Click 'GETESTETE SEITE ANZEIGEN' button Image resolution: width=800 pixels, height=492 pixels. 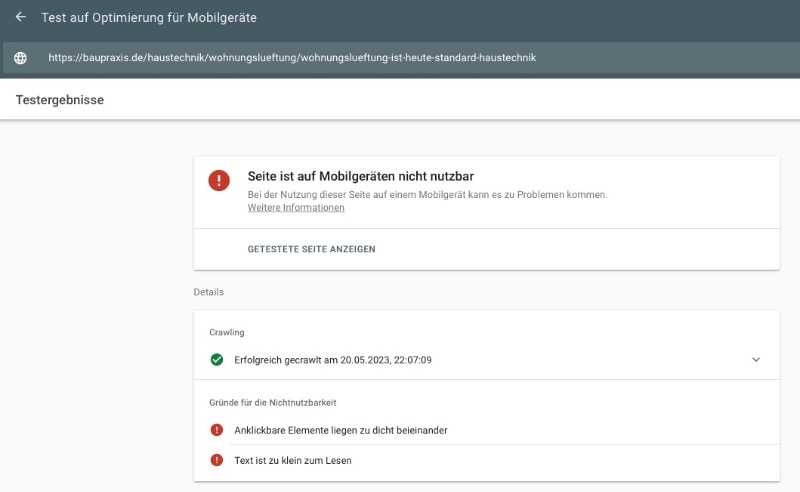[311, 249]
